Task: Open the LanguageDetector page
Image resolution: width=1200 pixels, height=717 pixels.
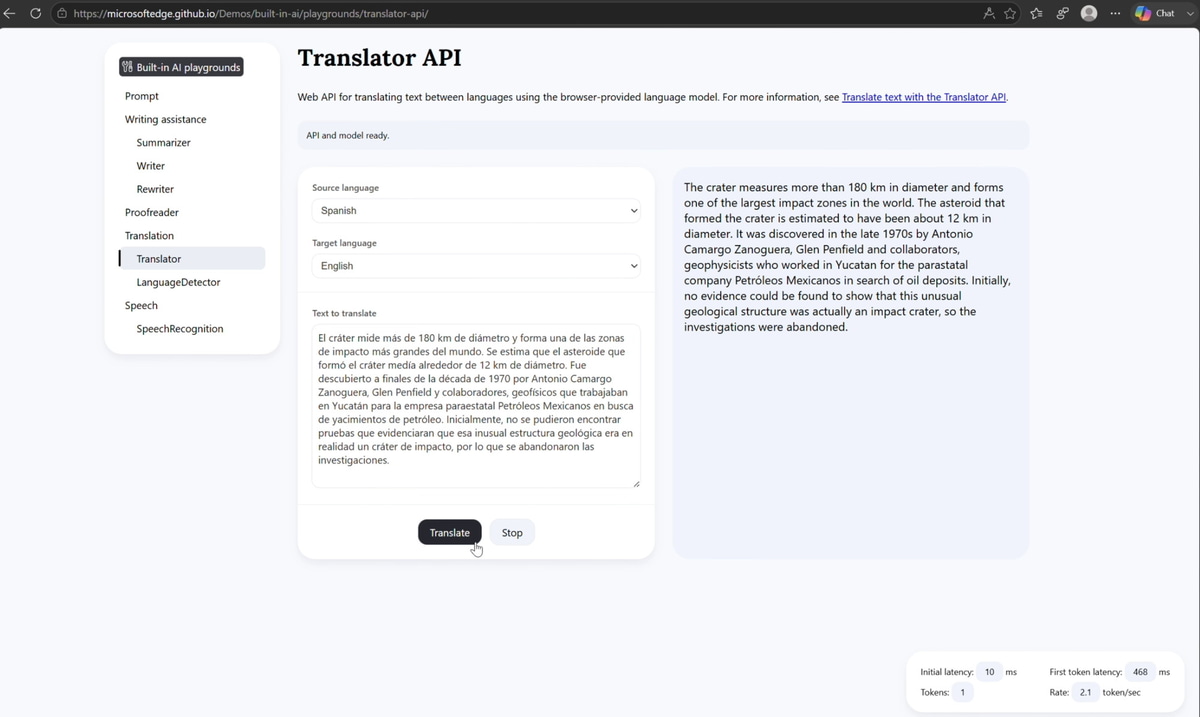Action: point(178,282)
